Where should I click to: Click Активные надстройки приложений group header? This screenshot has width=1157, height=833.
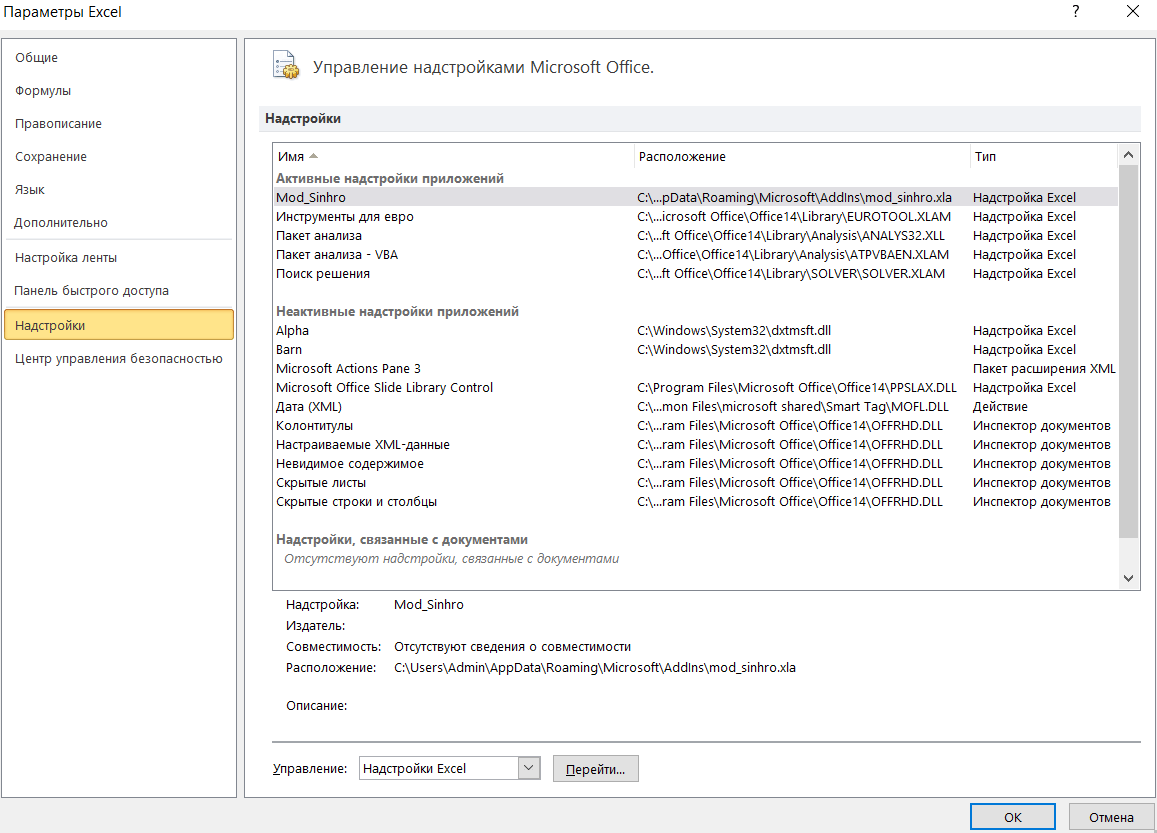click(x=390, y=179)
